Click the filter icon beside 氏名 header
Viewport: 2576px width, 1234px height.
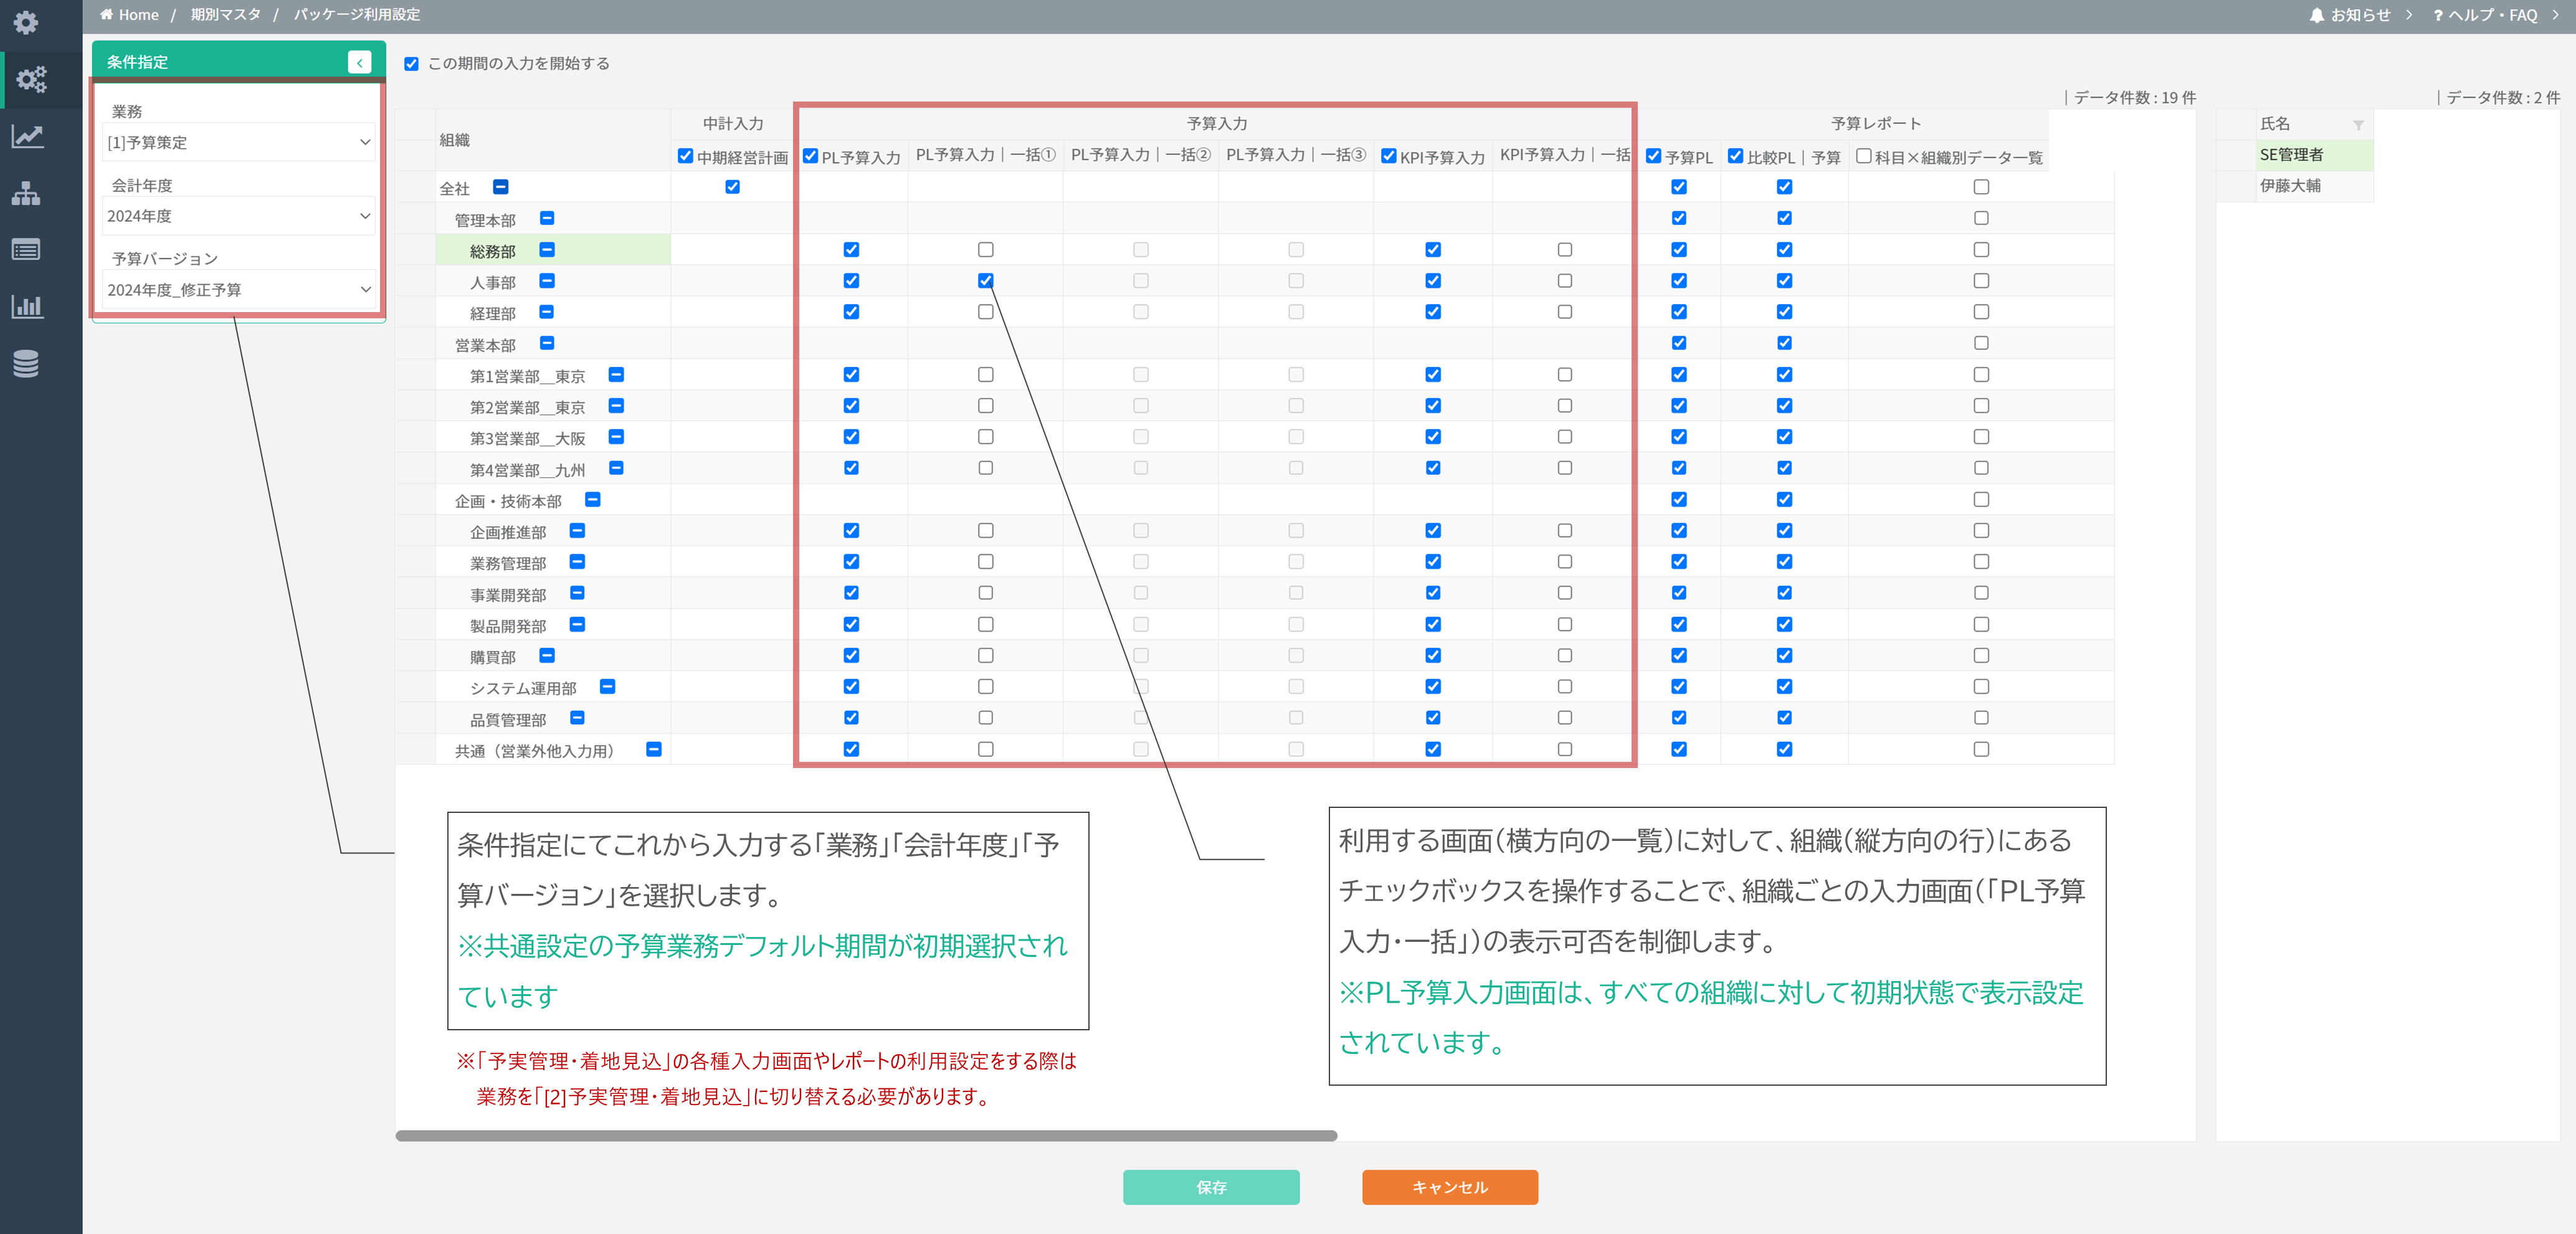point(2358,125)
